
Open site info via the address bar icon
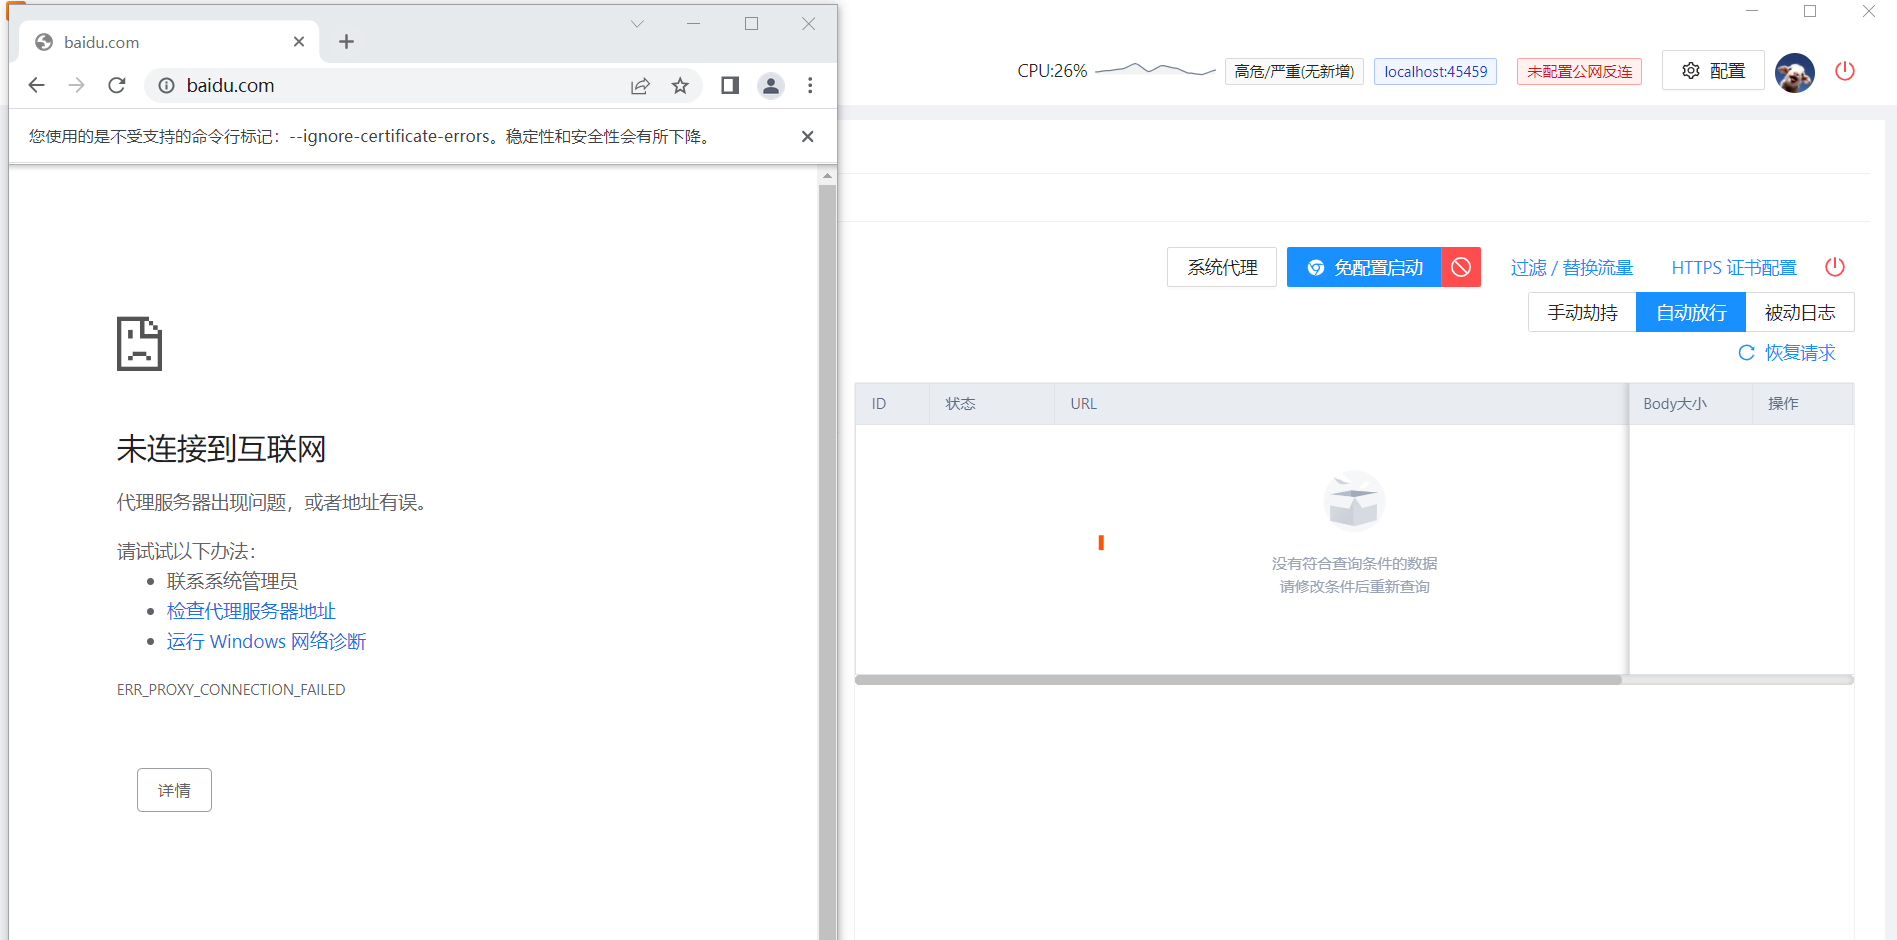pyautogui.click(x=166, y=85)
